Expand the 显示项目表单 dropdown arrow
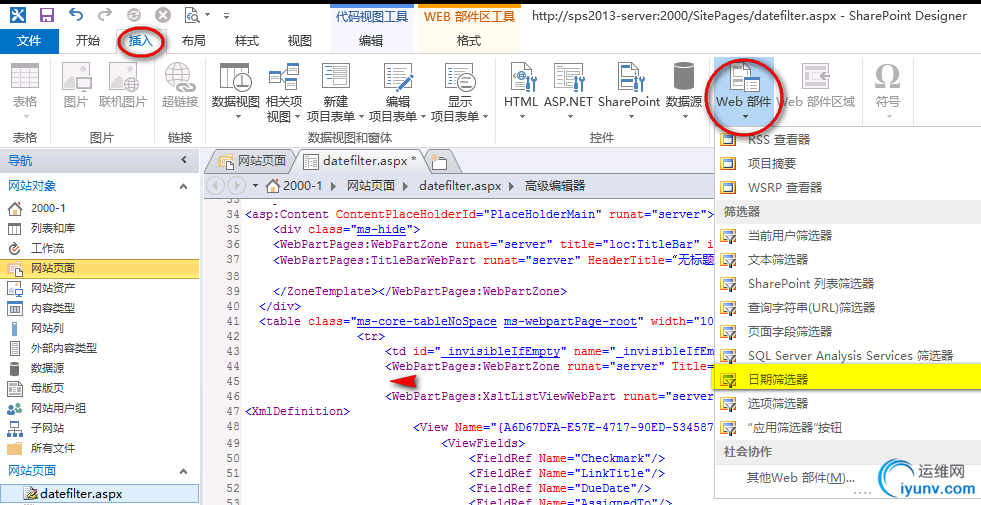 tap(485, 117)
